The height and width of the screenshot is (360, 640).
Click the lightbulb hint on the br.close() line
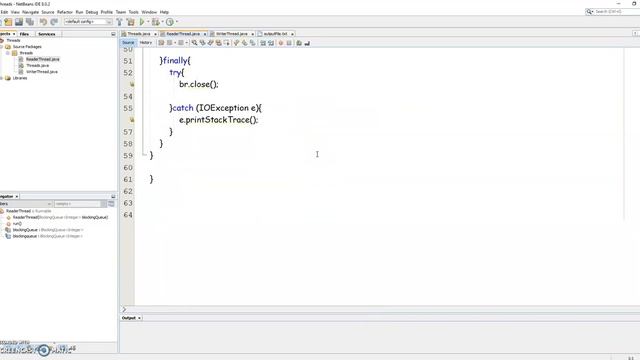(132, 84)
